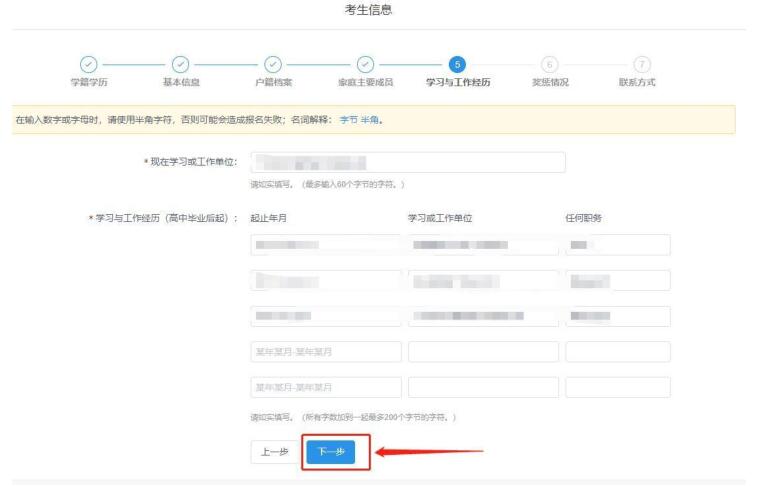Image resolution: width=761 pixels, height=486 pixels.
Task: Click the 现在学习或工作单位 input field
Action: (407, 162)
